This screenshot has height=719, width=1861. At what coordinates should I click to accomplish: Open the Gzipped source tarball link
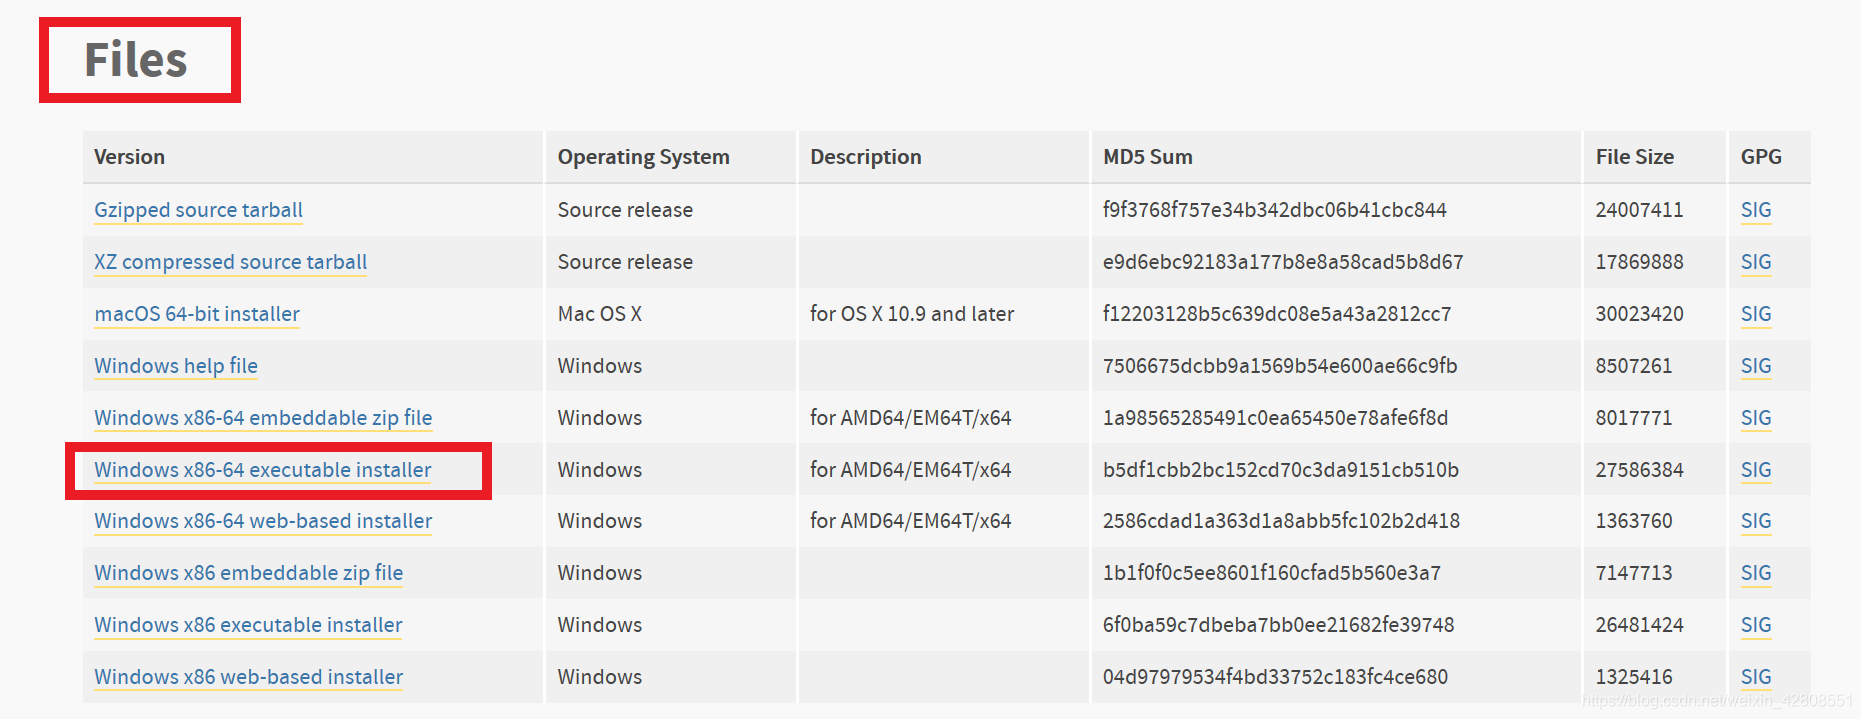[x=198, y=210]
